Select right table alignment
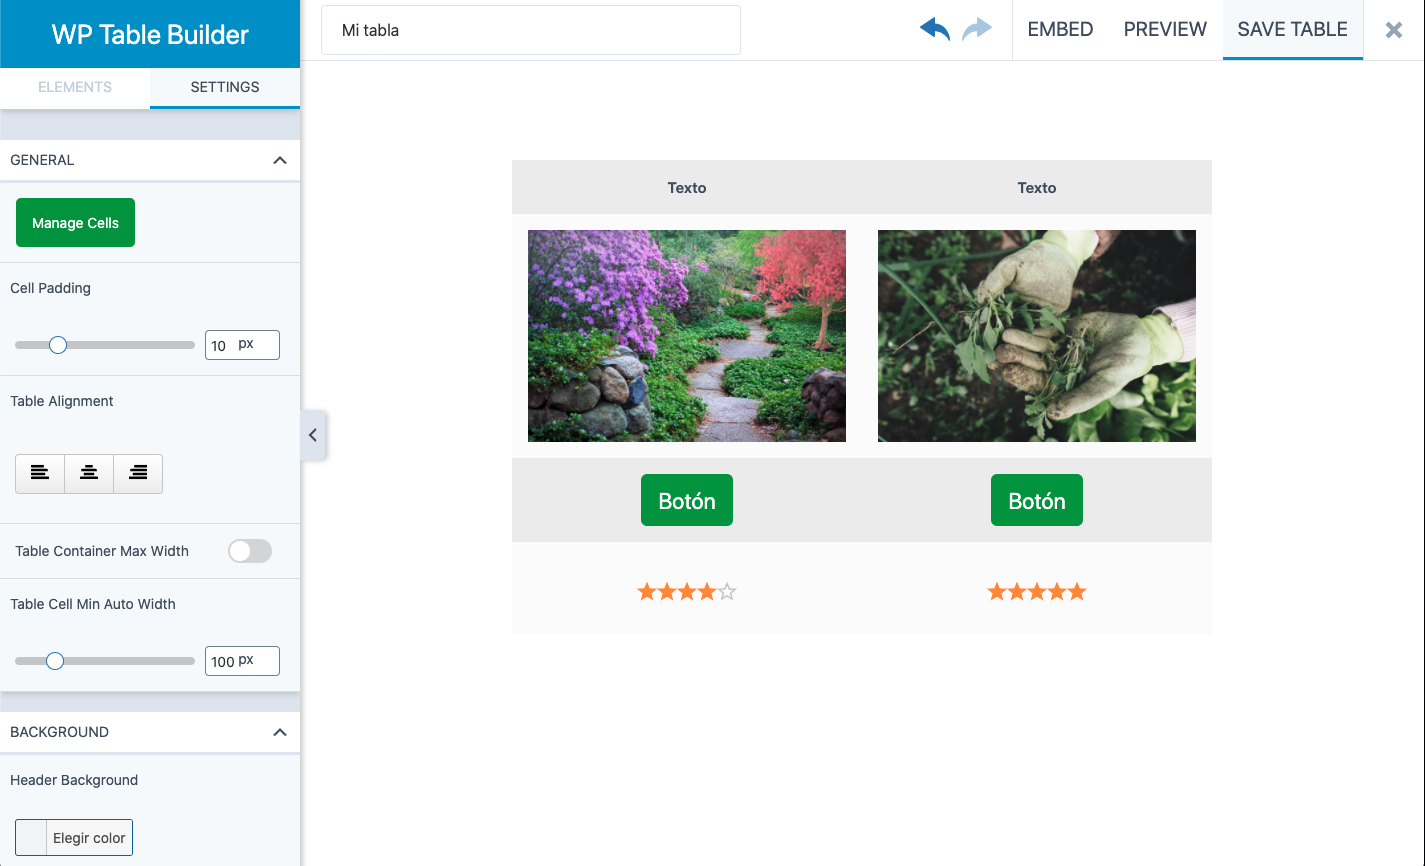 pyautogui.click(x=137, y=473)
